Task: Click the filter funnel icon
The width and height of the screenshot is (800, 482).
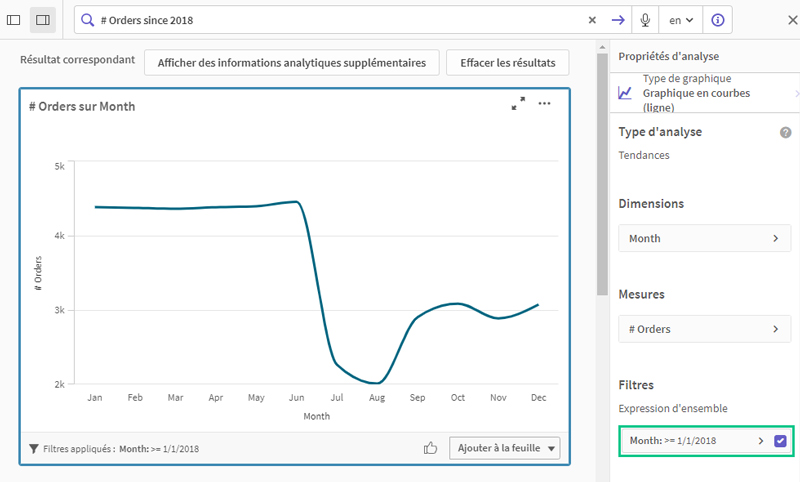Action: click(x=34, y=449)
